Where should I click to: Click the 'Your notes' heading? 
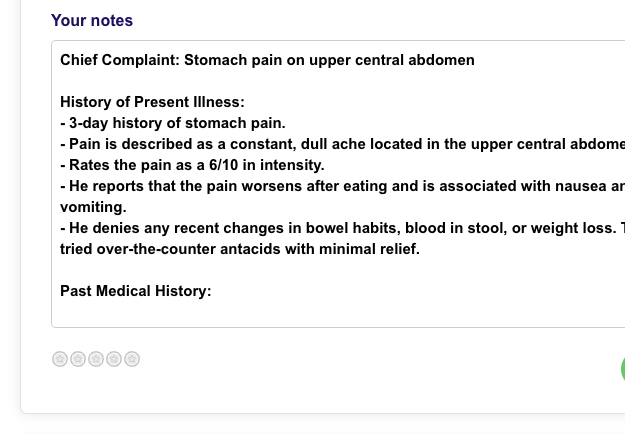[92, 21]
